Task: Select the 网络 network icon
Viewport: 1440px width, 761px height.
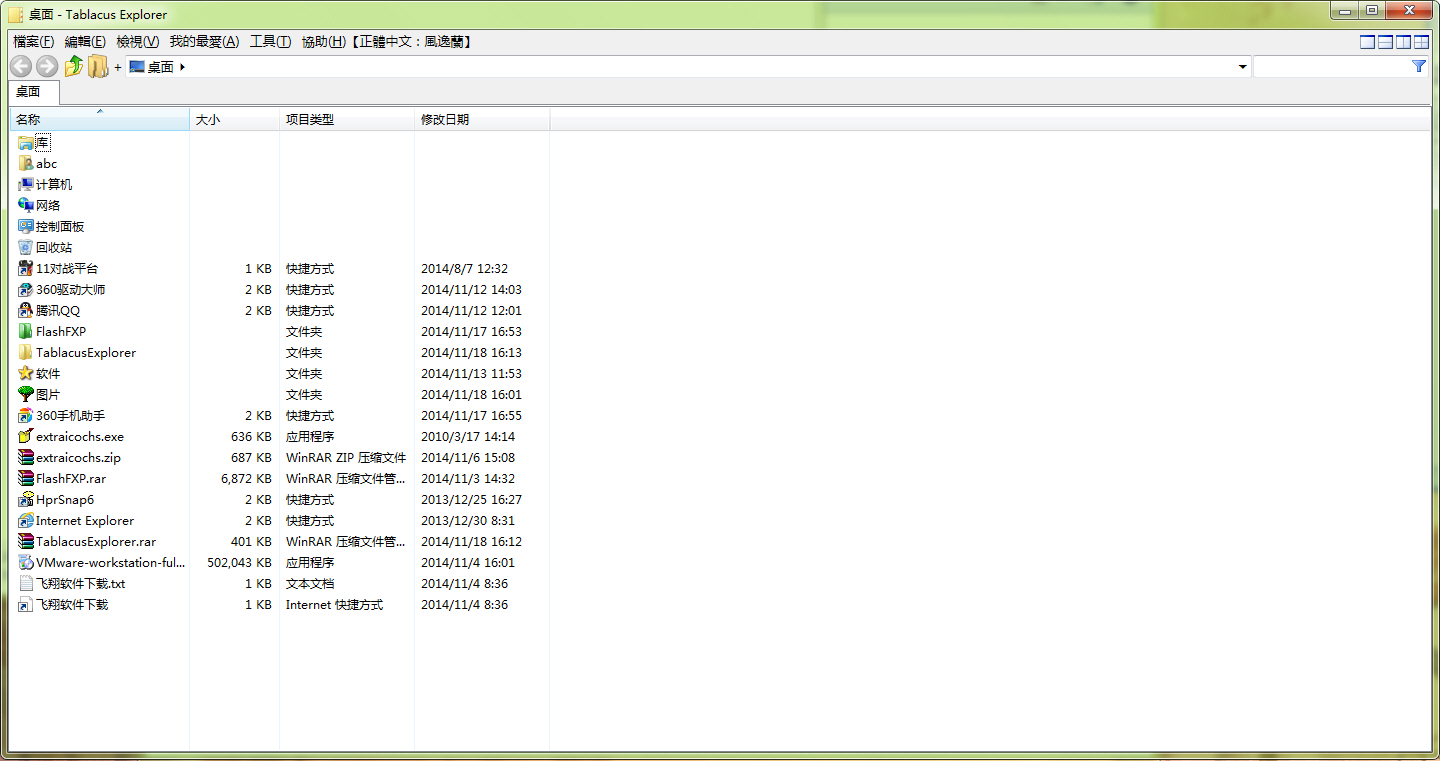Action: 26,205
